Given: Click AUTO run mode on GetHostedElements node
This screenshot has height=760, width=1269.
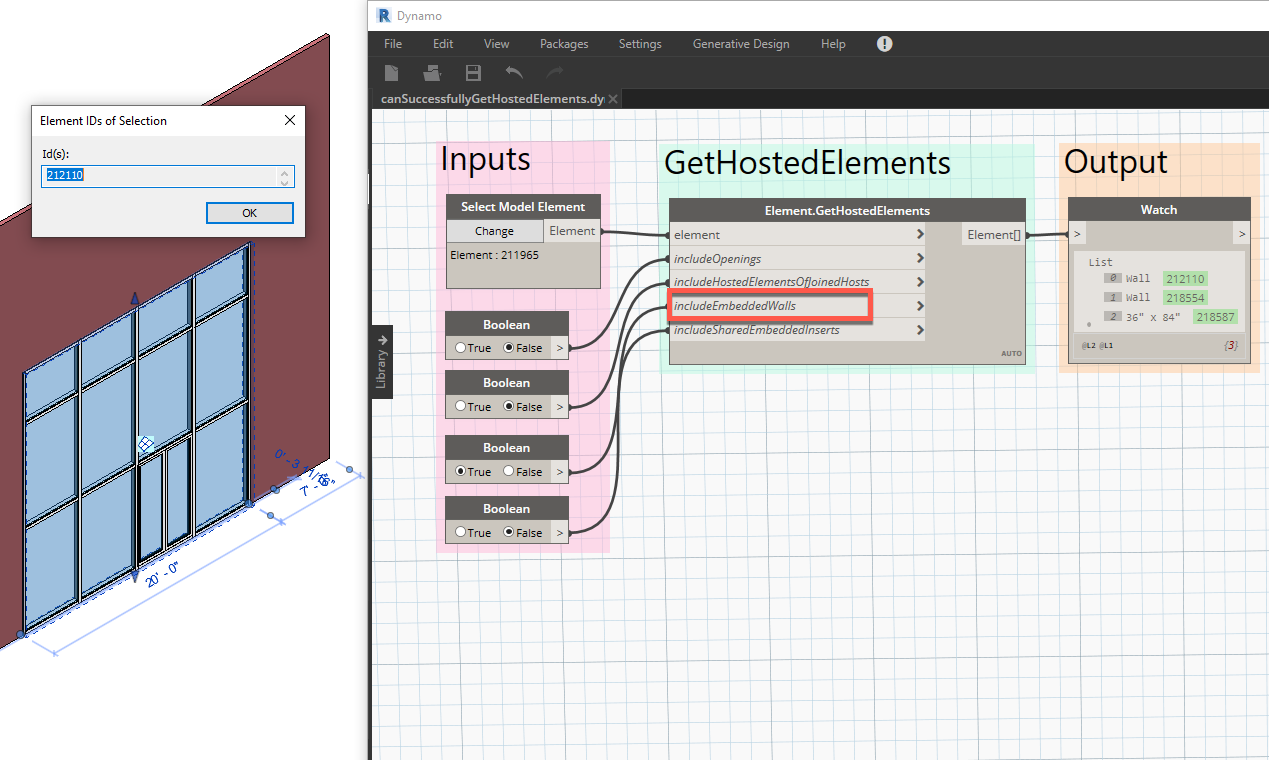Looking at the screenshot, I should click(1011, 353).
